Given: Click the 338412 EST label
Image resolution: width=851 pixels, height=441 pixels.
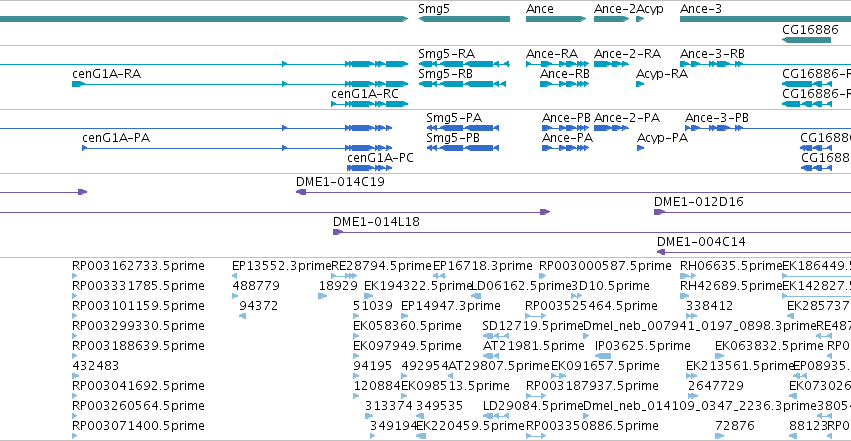Looking at the screenshot, I should point(709,306).
